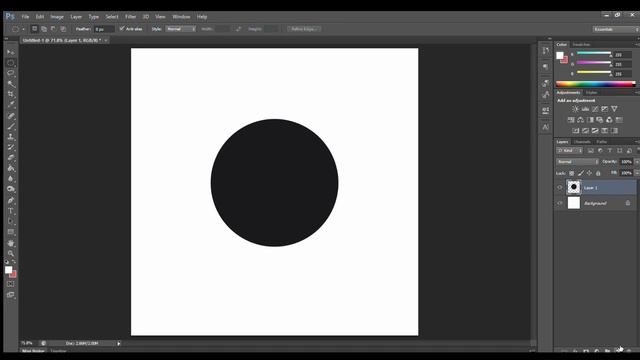Screen dimensions: 640x360
Task: Select the Eraser tool
Action: [11, 158]
